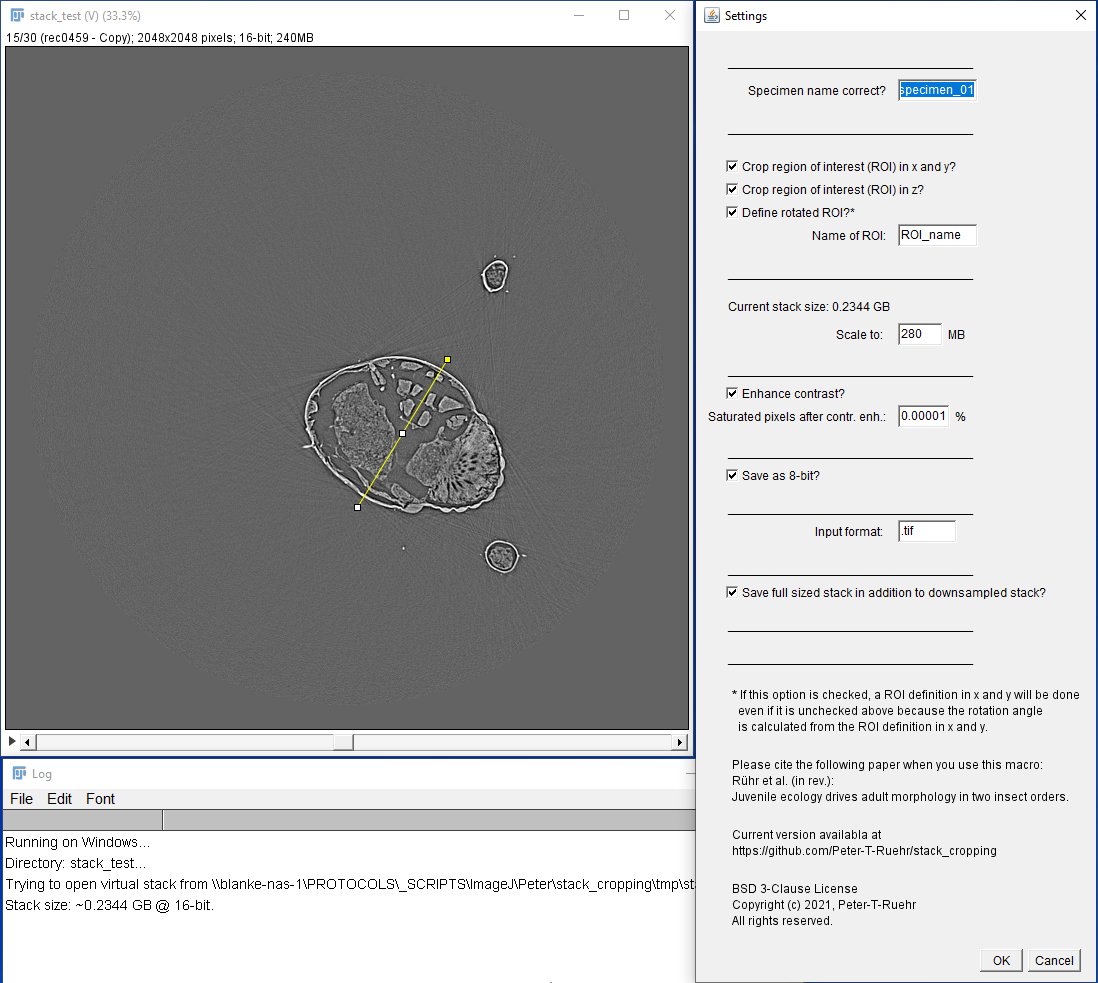Screen dimensions: 1098x983
Task: Click the Scale to MB field
Action: (919, 334)
